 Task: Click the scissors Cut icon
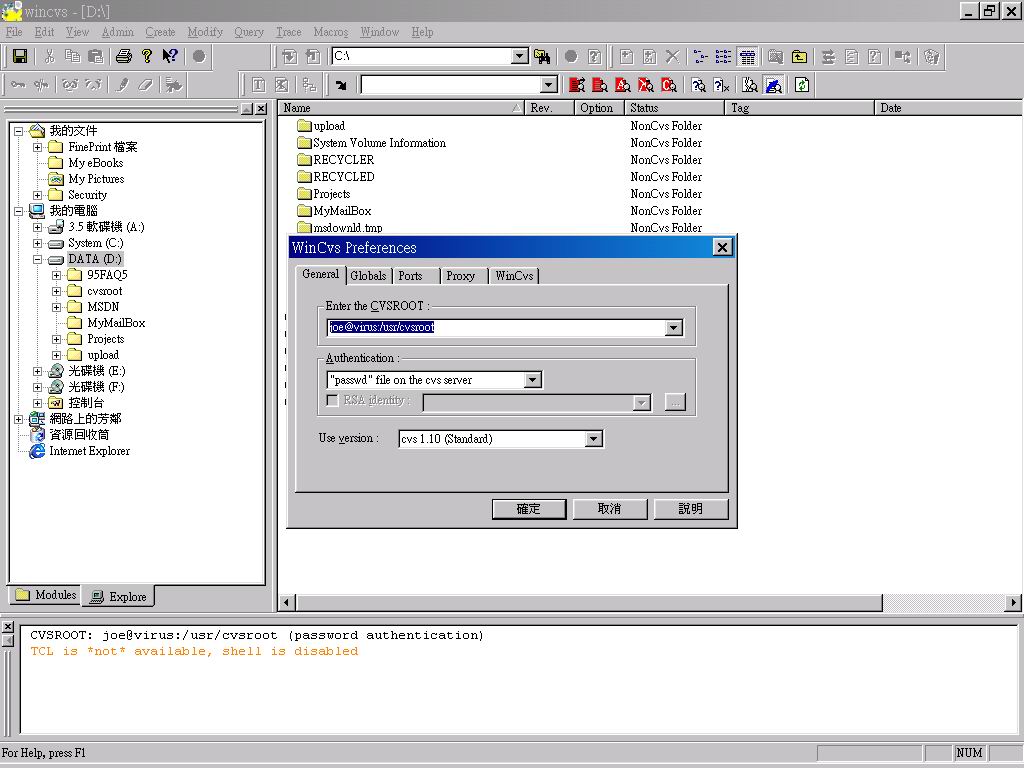49,57
